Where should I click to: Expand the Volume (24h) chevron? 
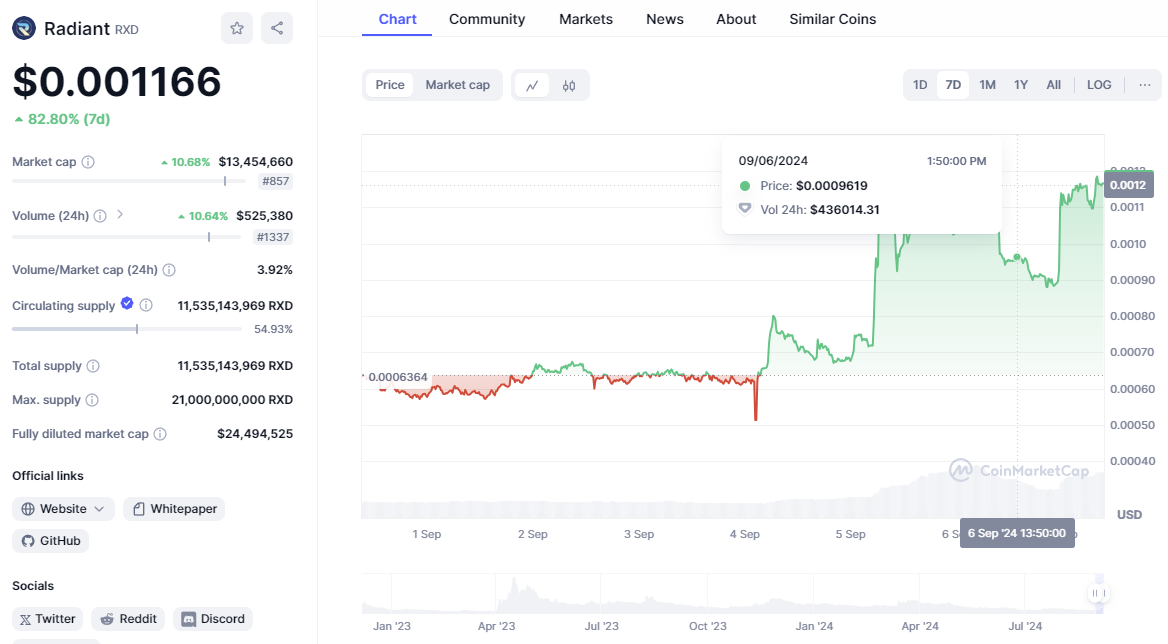pyautogui.click(x=120, y=215)
